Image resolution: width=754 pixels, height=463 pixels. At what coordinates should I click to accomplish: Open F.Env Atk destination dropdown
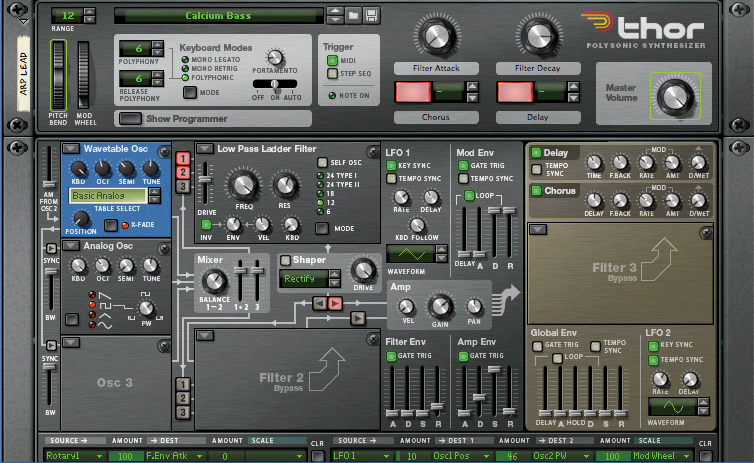pos(199,456)
